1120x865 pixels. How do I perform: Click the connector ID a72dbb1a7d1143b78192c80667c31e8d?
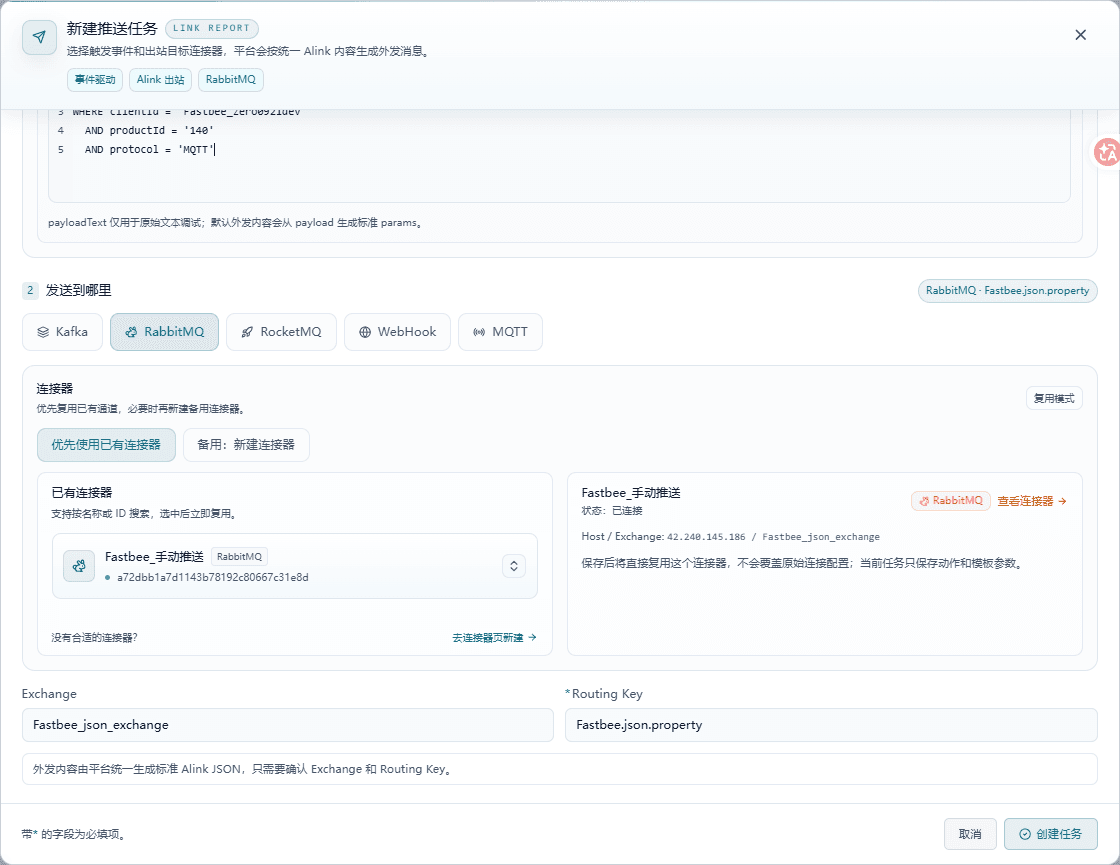click(213, 577)
